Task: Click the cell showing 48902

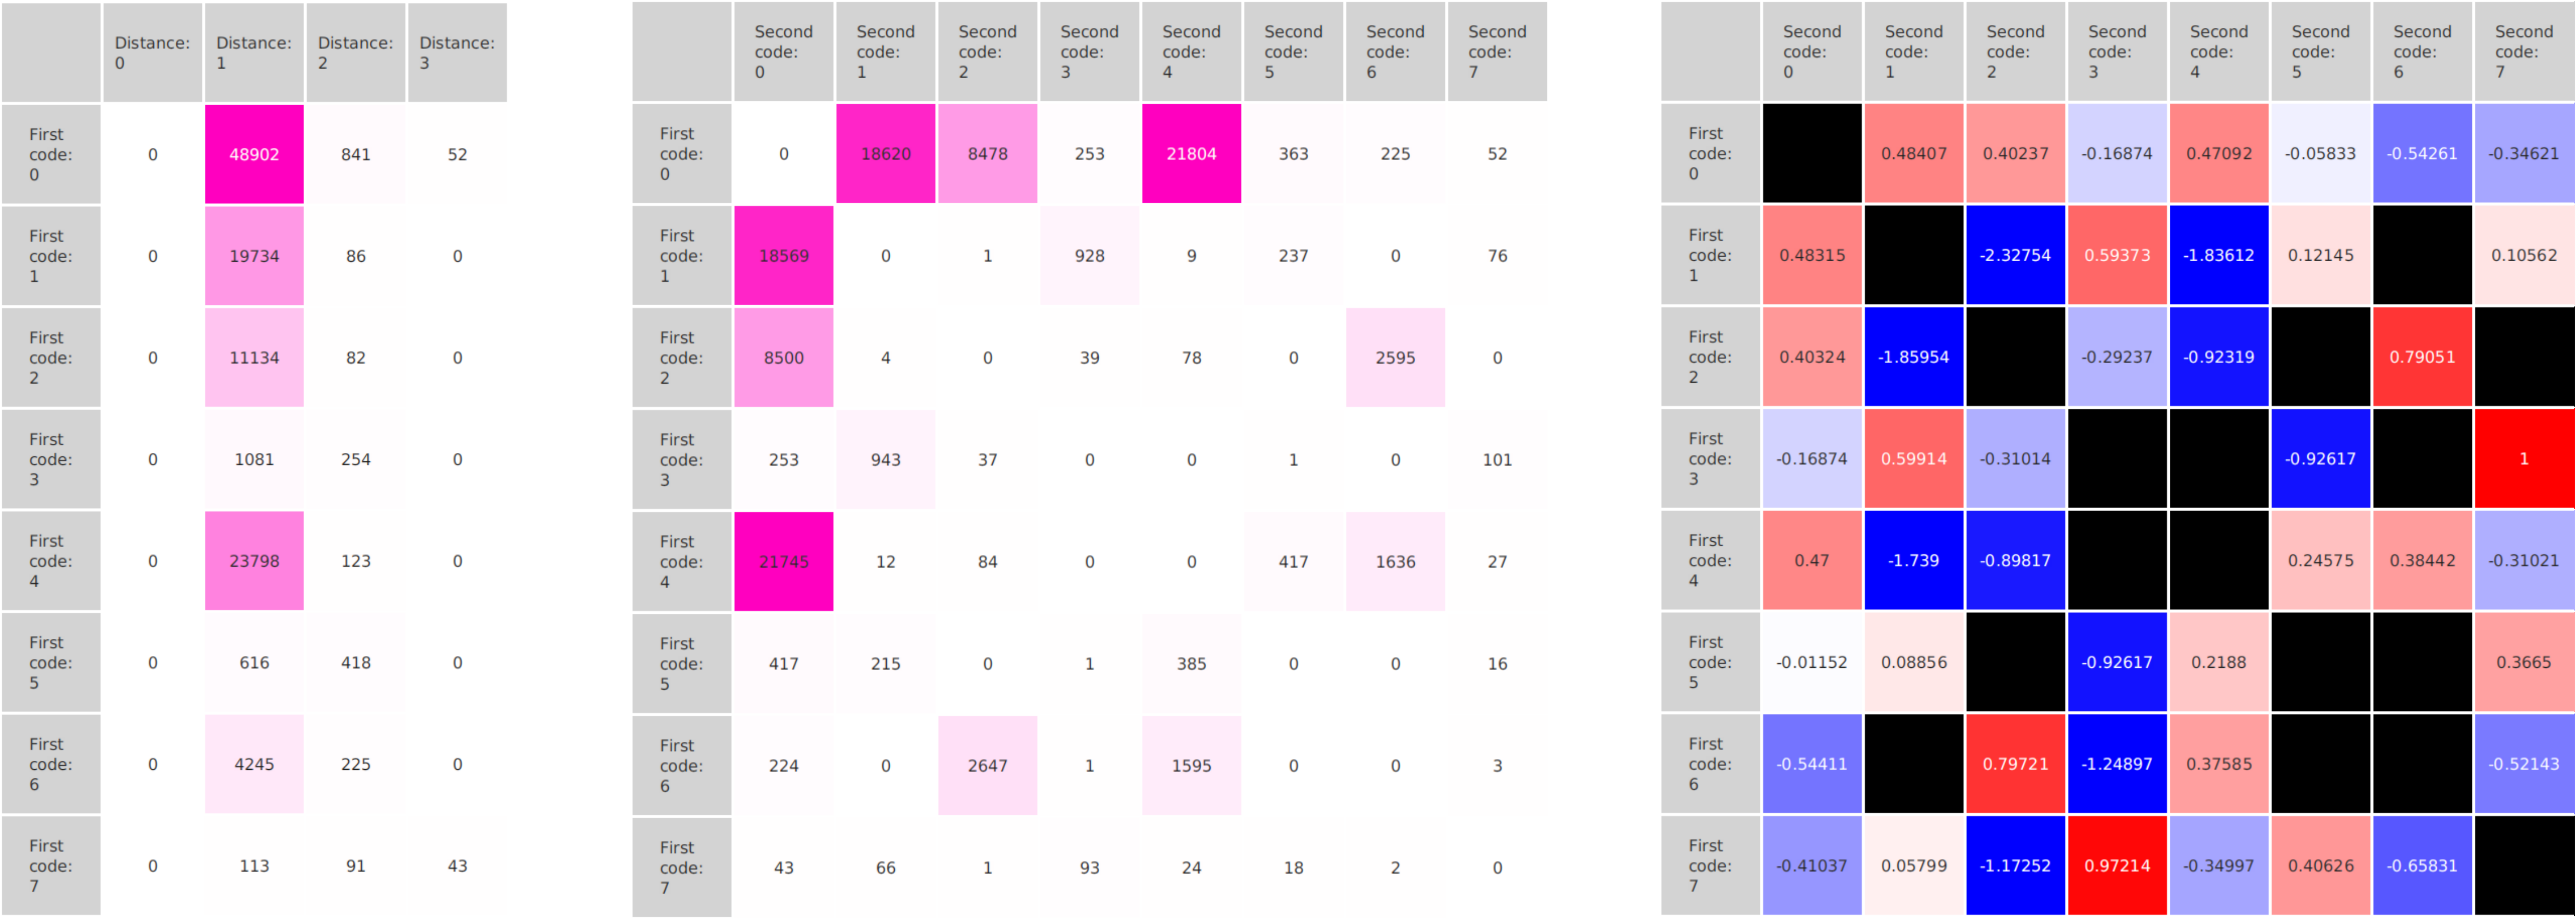Action: click(254, 154)
